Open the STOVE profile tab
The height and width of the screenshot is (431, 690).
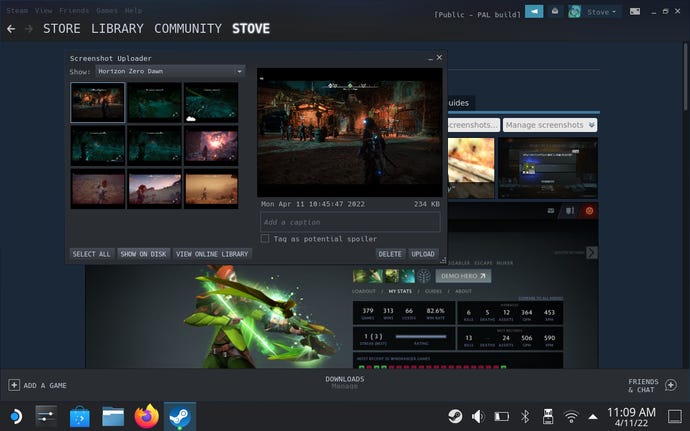[x=251, y=29]
